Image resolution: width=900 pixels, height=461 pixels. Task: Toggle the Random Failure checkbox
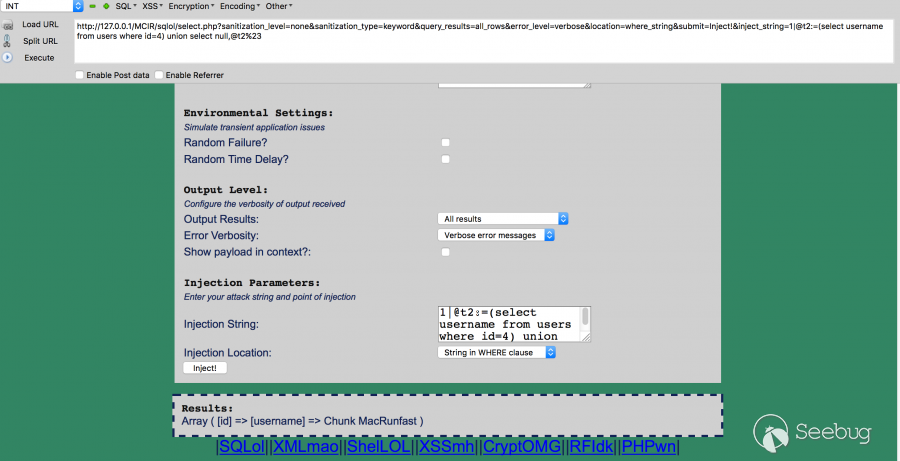(x=445, y=142)
